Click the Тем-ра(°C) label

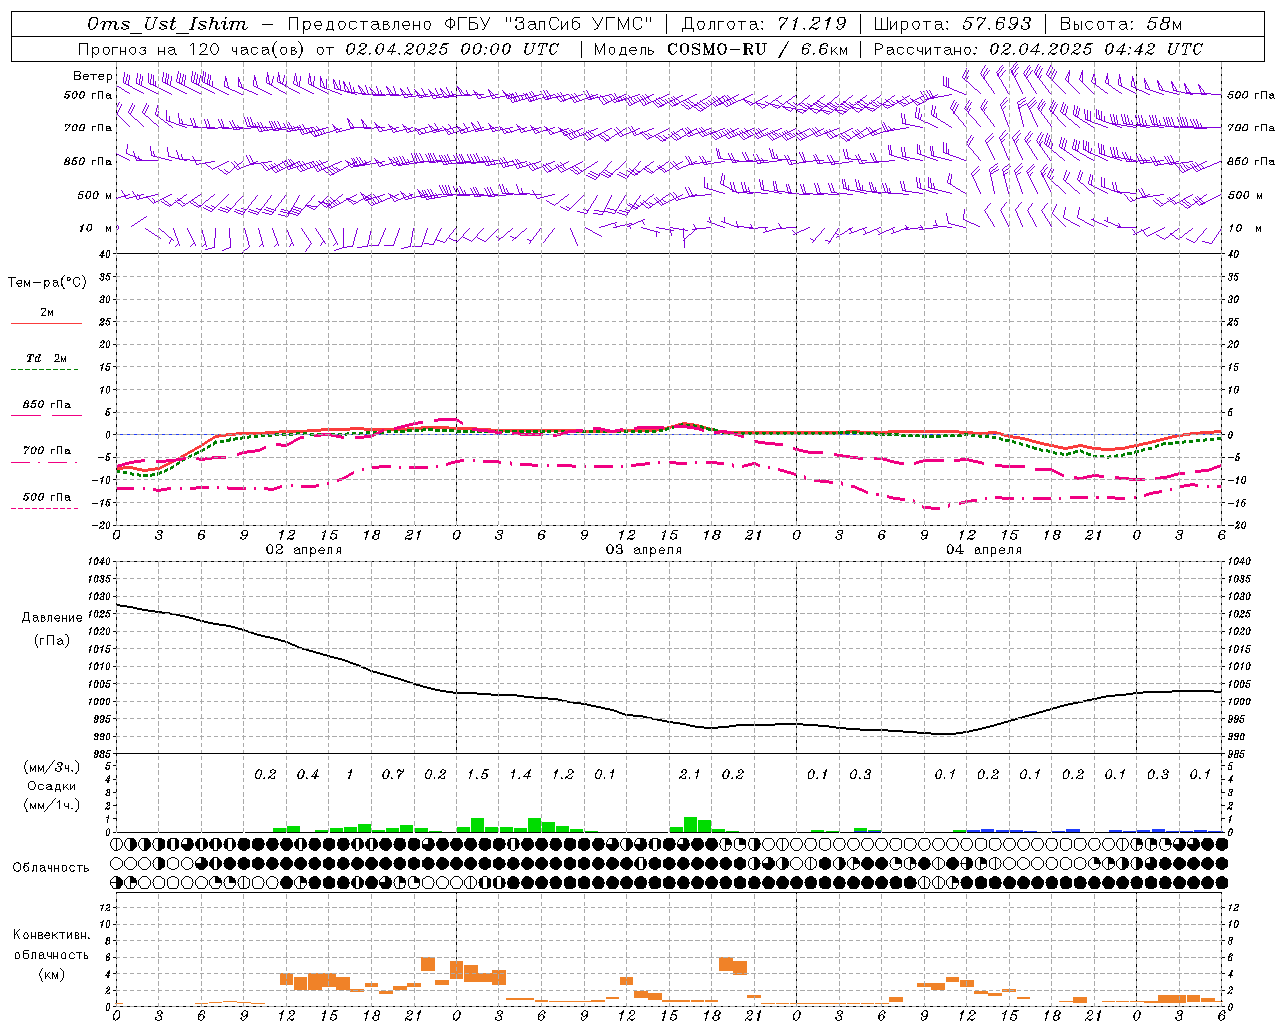pyautogui.click(x=47, y=283)
